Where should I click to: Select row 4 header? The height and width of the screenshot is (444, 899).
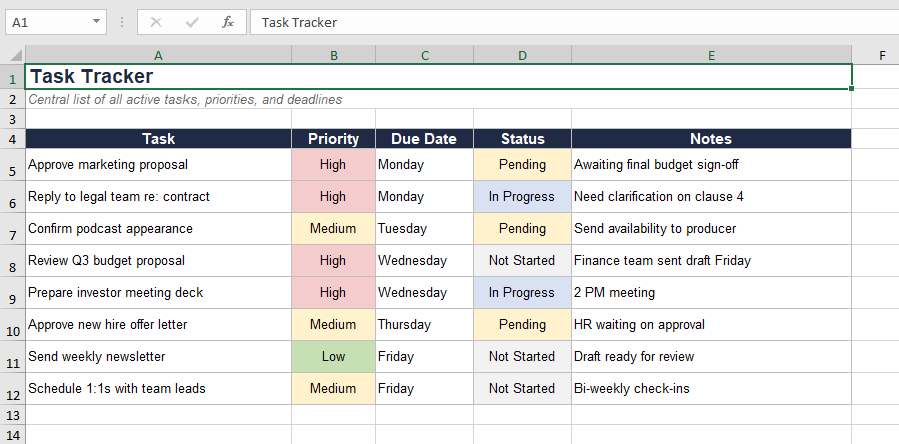[15, 138]
